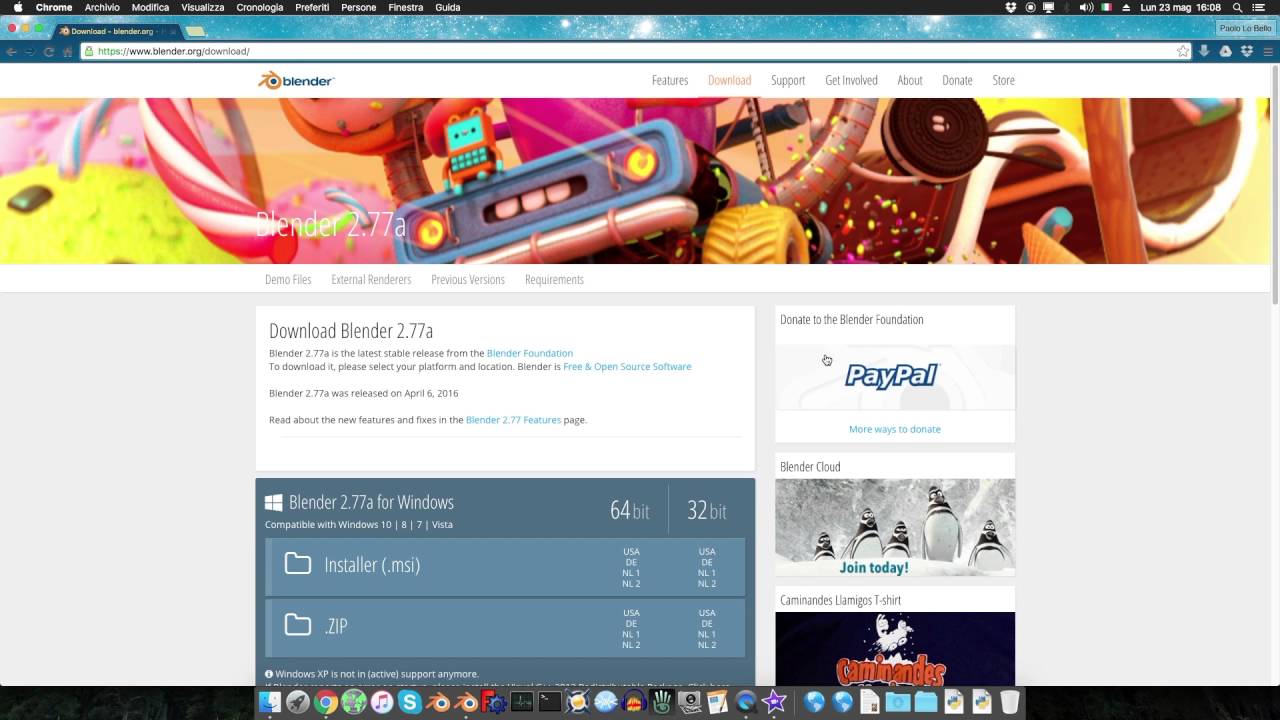Switch to the Demo Files sub-tab
1280x720 pixels.
pos(288,279)
